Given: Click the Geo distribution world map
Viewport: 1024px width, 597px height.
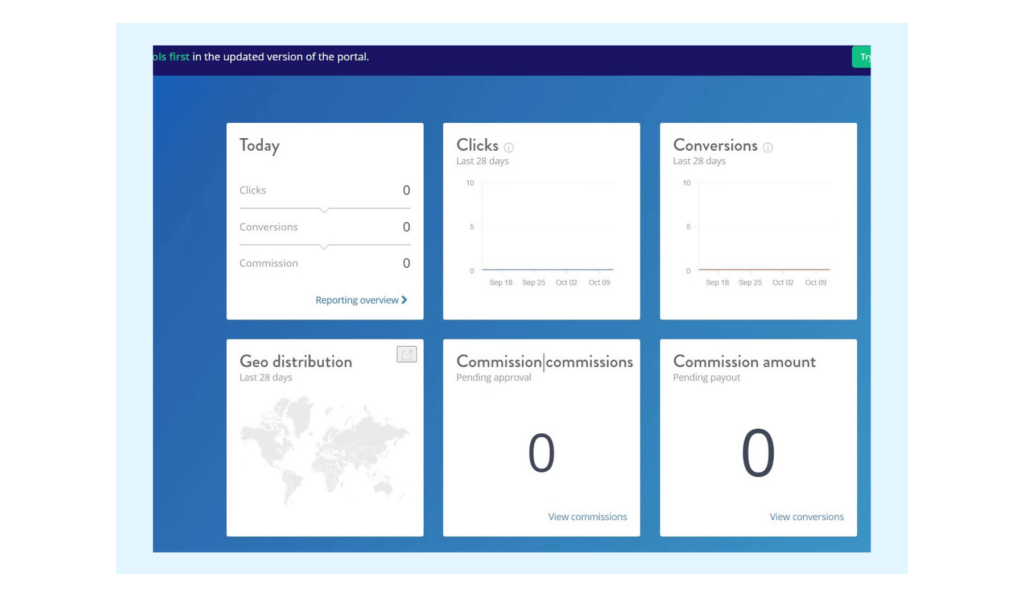Looking at the screenshot, I should [325, 451].
